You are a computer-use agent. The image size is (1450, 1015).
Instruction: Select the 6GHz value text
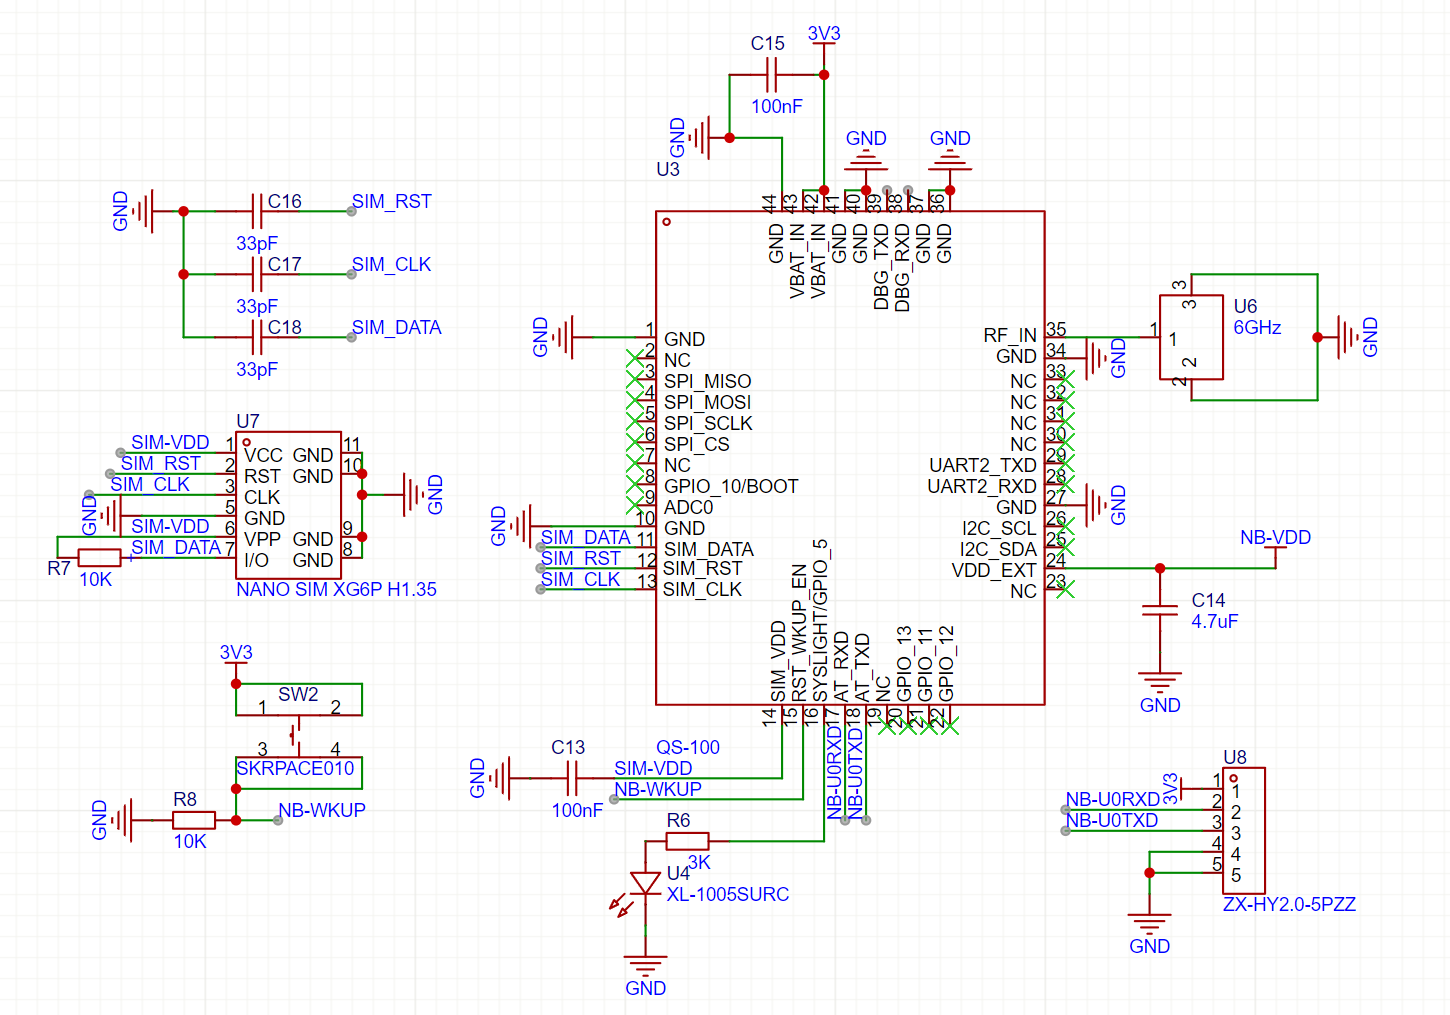coord(1257,327)
